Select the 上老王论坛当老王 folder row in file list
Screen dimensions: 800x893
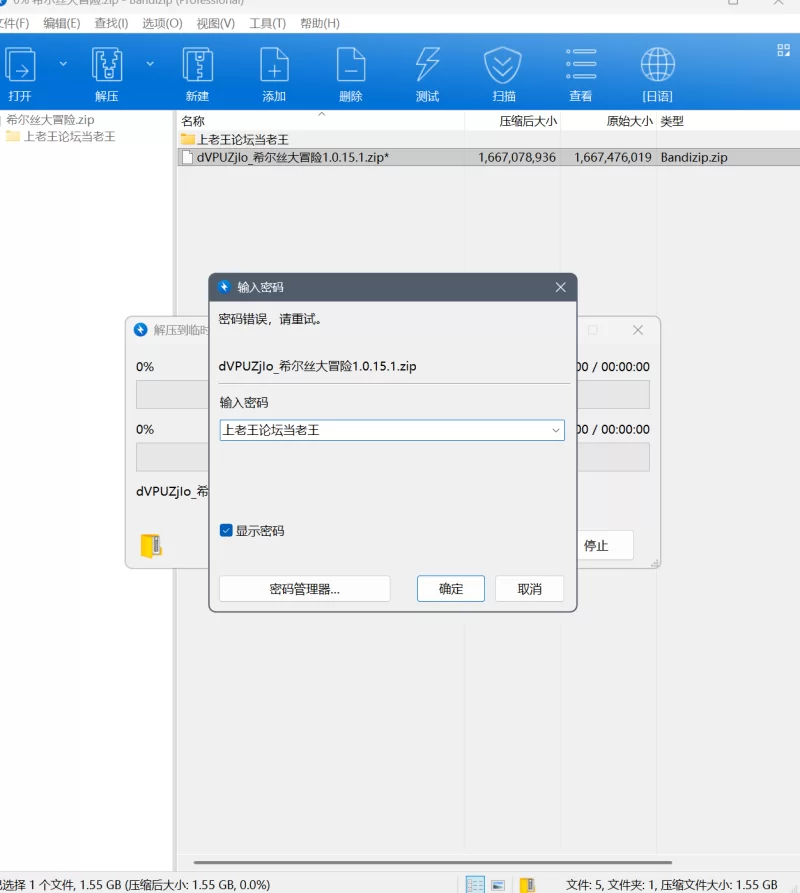pyautogui.click(x=489, y=140)
